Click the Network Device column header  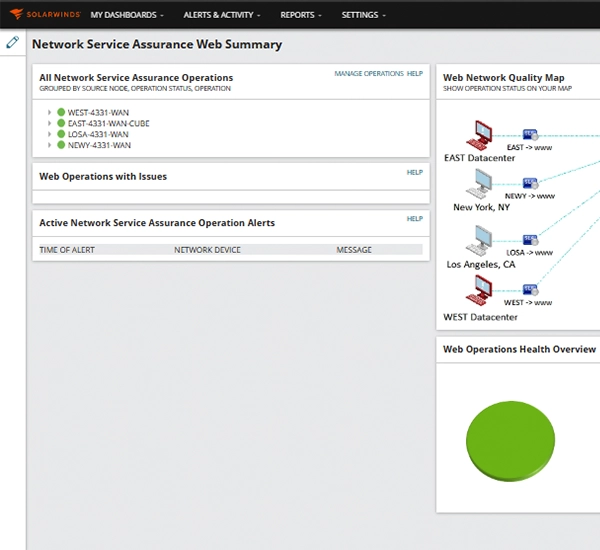pos(207,250)
